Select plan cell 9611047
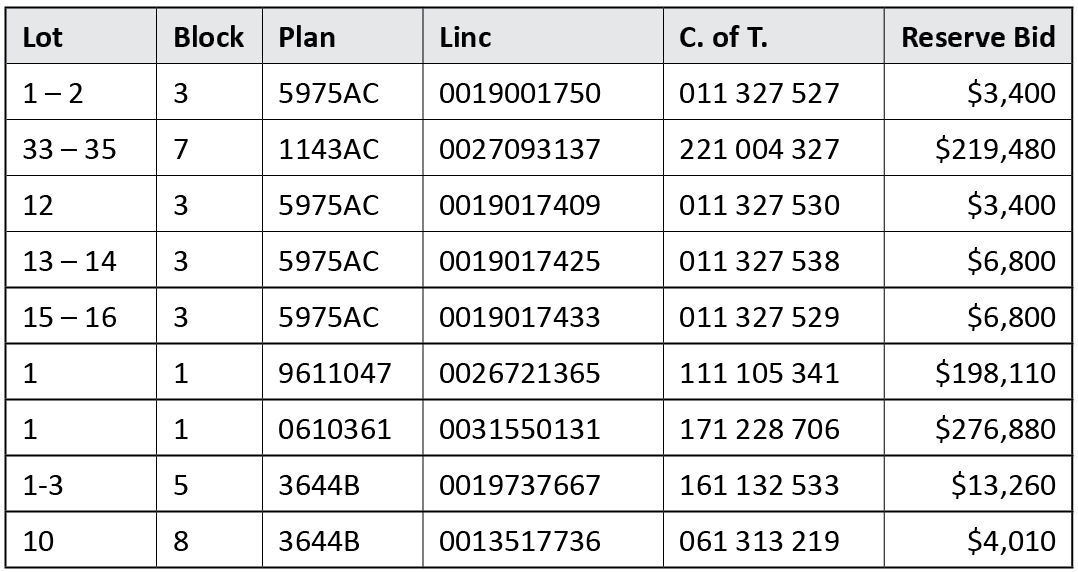 335,373
